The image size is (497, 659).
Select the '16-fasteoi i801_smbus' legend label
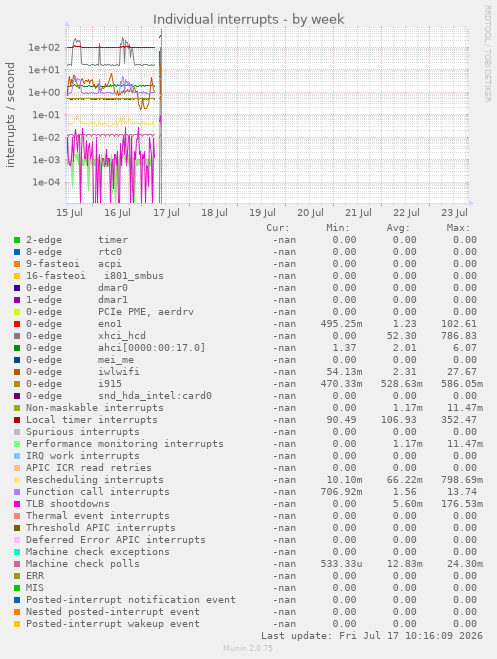[x=95, y=276]
